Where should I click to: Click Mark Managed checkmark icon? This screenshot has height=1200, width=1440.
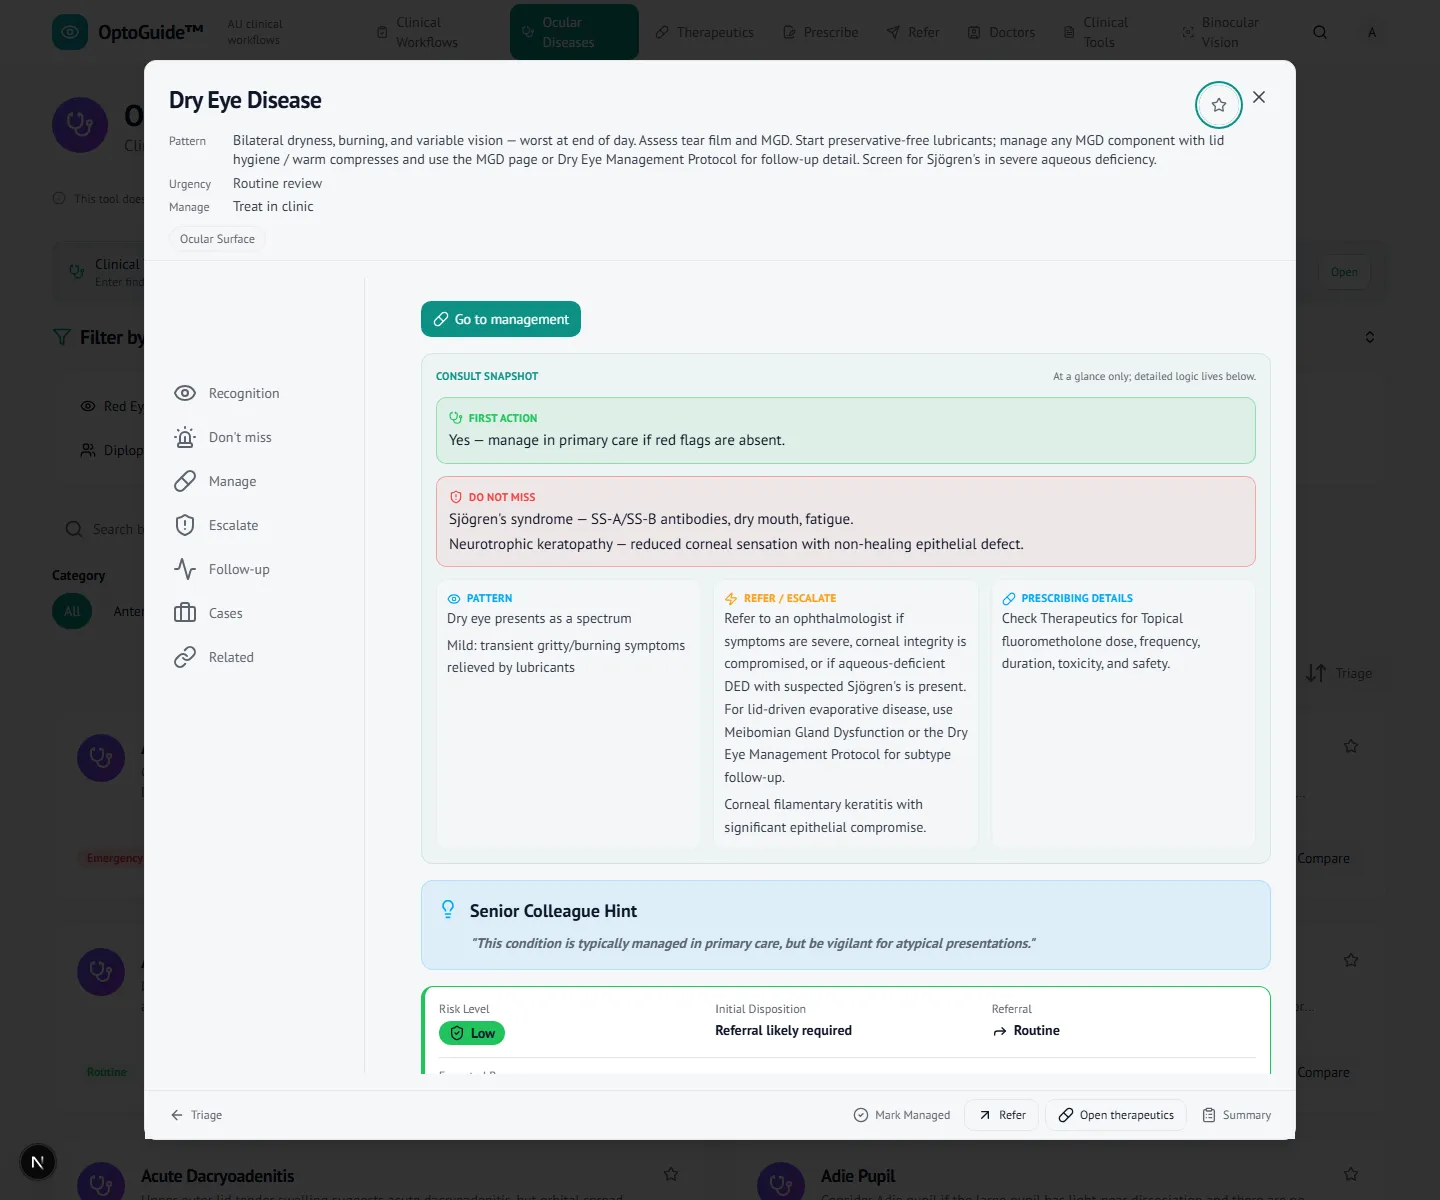pyautogui.click(x=861, y=1115)
